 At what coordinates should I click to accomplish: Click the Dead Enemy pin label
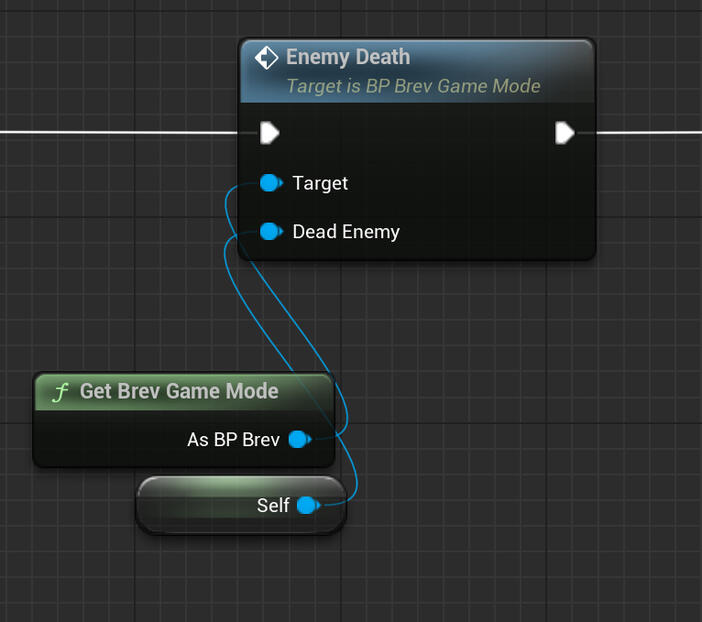(x=345, y=232)
